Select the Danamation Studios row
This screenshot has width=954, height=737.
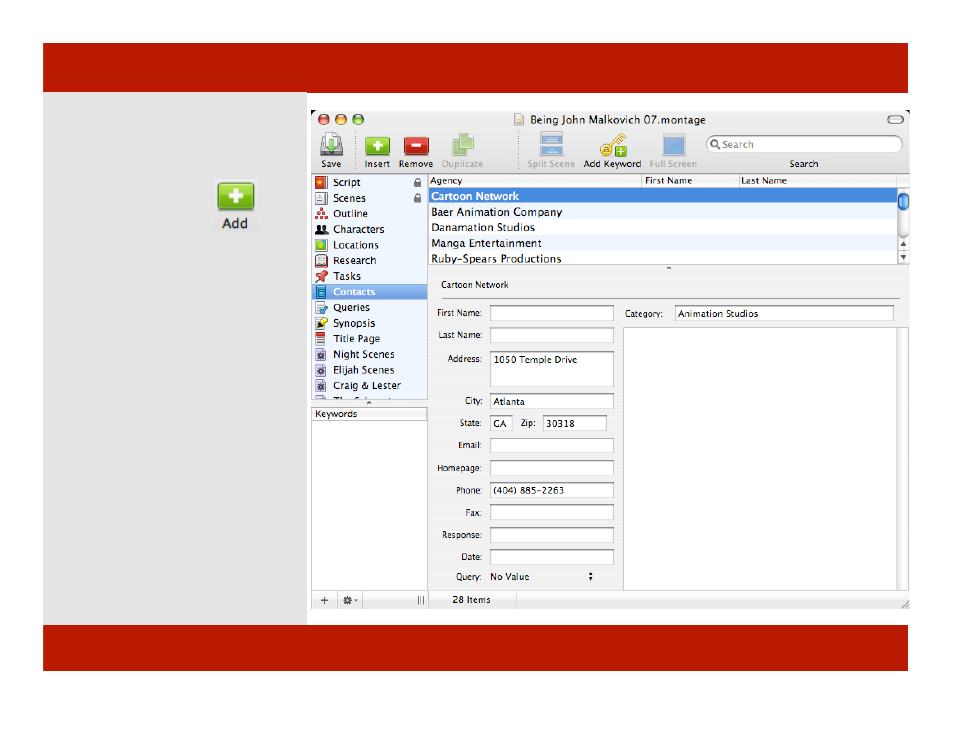[663, 228]
